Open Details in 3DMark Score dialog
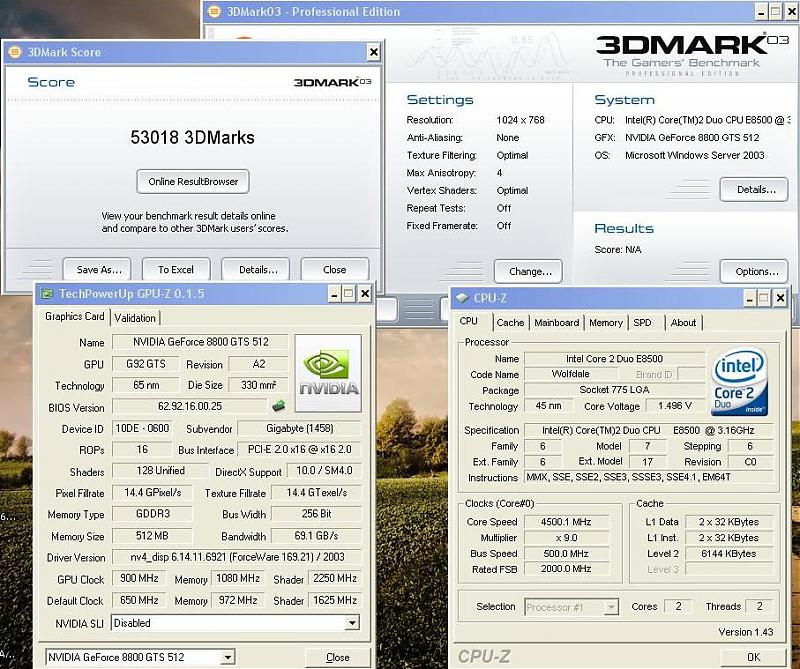This screenshot has height=669, width=800. tap(256, 269)
